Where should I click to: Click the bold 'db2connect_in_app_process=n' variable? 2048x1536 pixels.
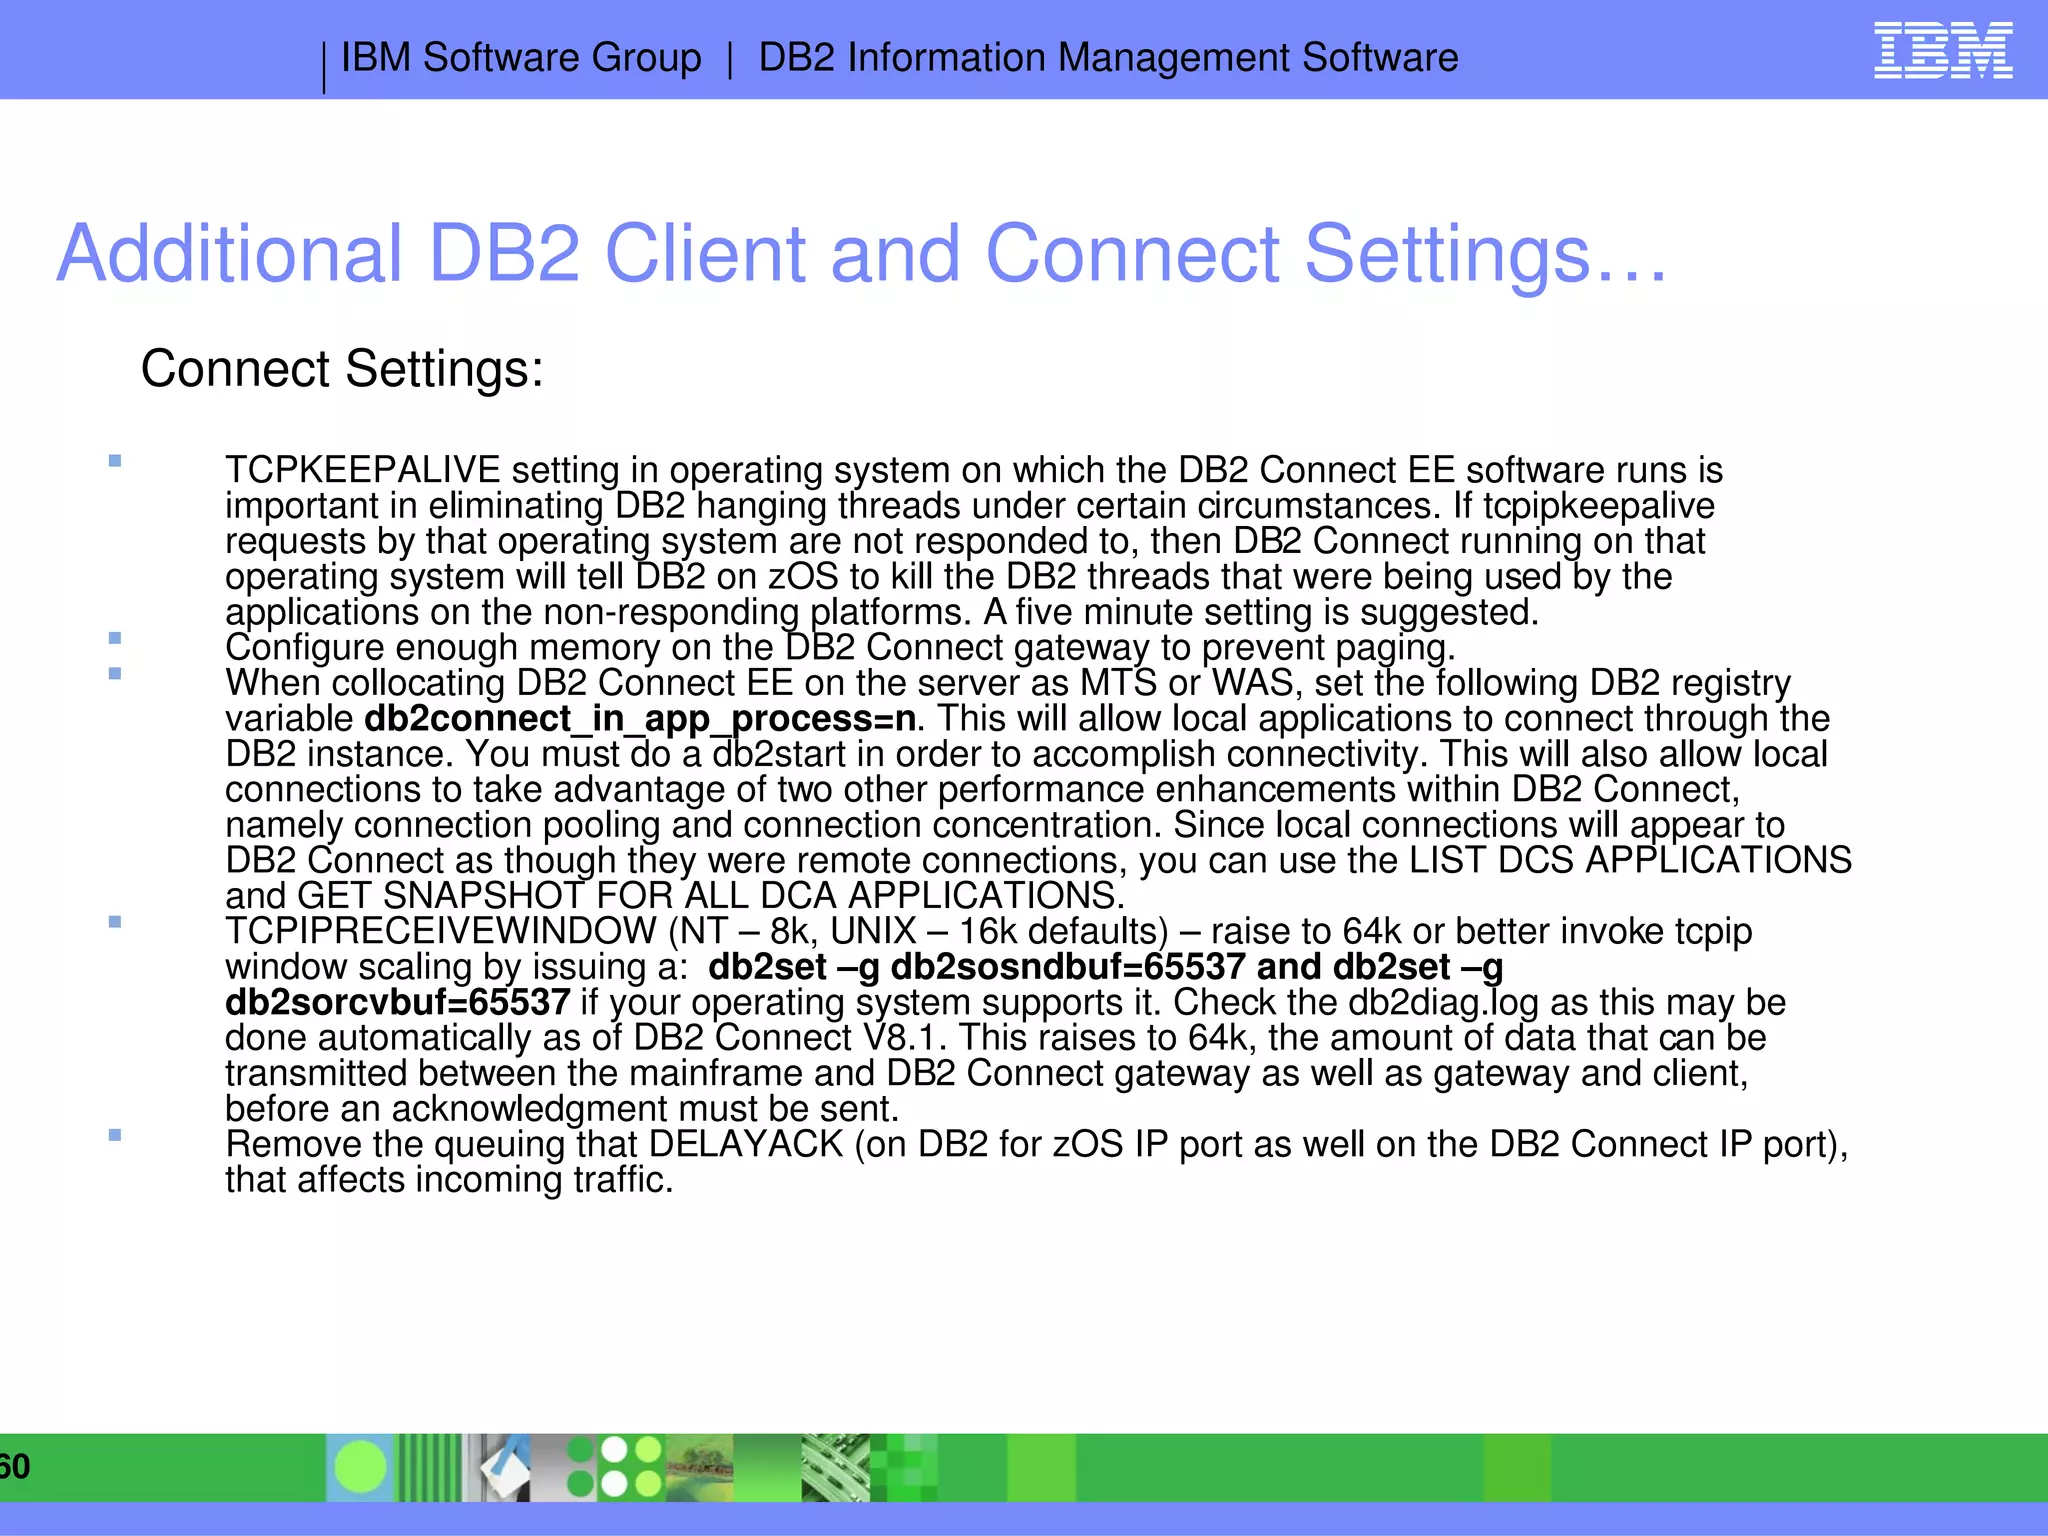(x=640, y=720)
